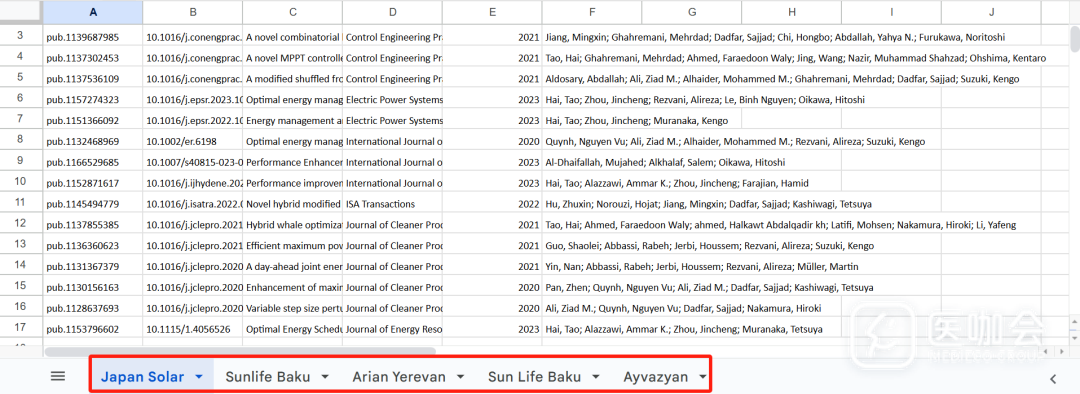This screenshot has height=394, width=1080.
Task: Click title cell 'Hybrid whale optimizat'
Action: (293, 225)
